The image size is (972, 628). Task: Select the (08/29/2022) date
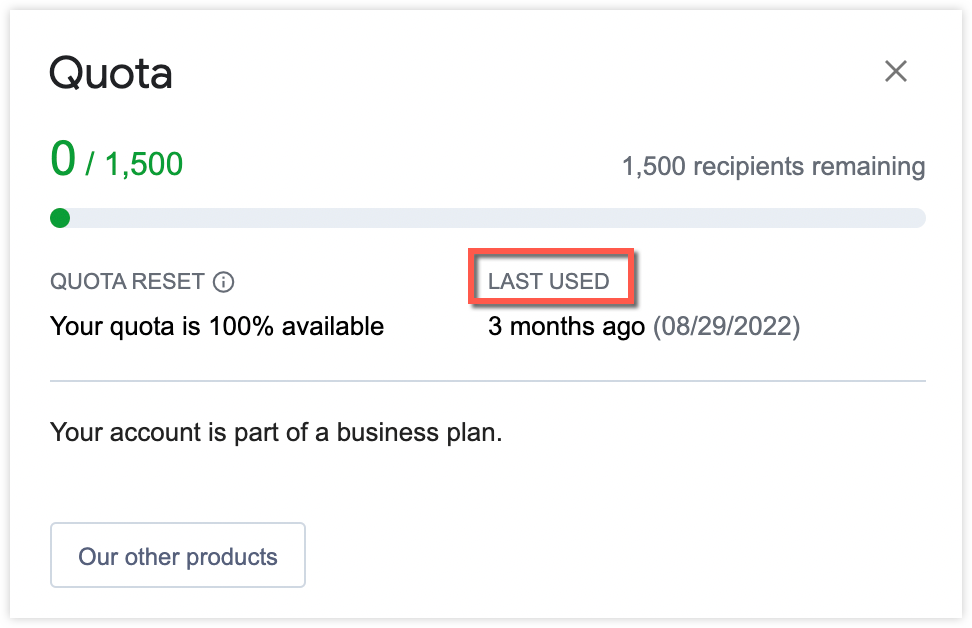click(x=727, y=326)
